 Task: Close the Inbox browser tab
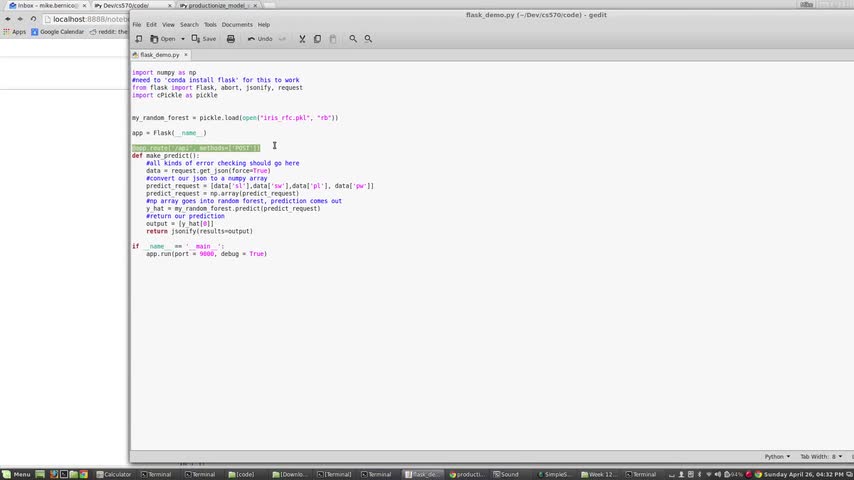point(84,5)
